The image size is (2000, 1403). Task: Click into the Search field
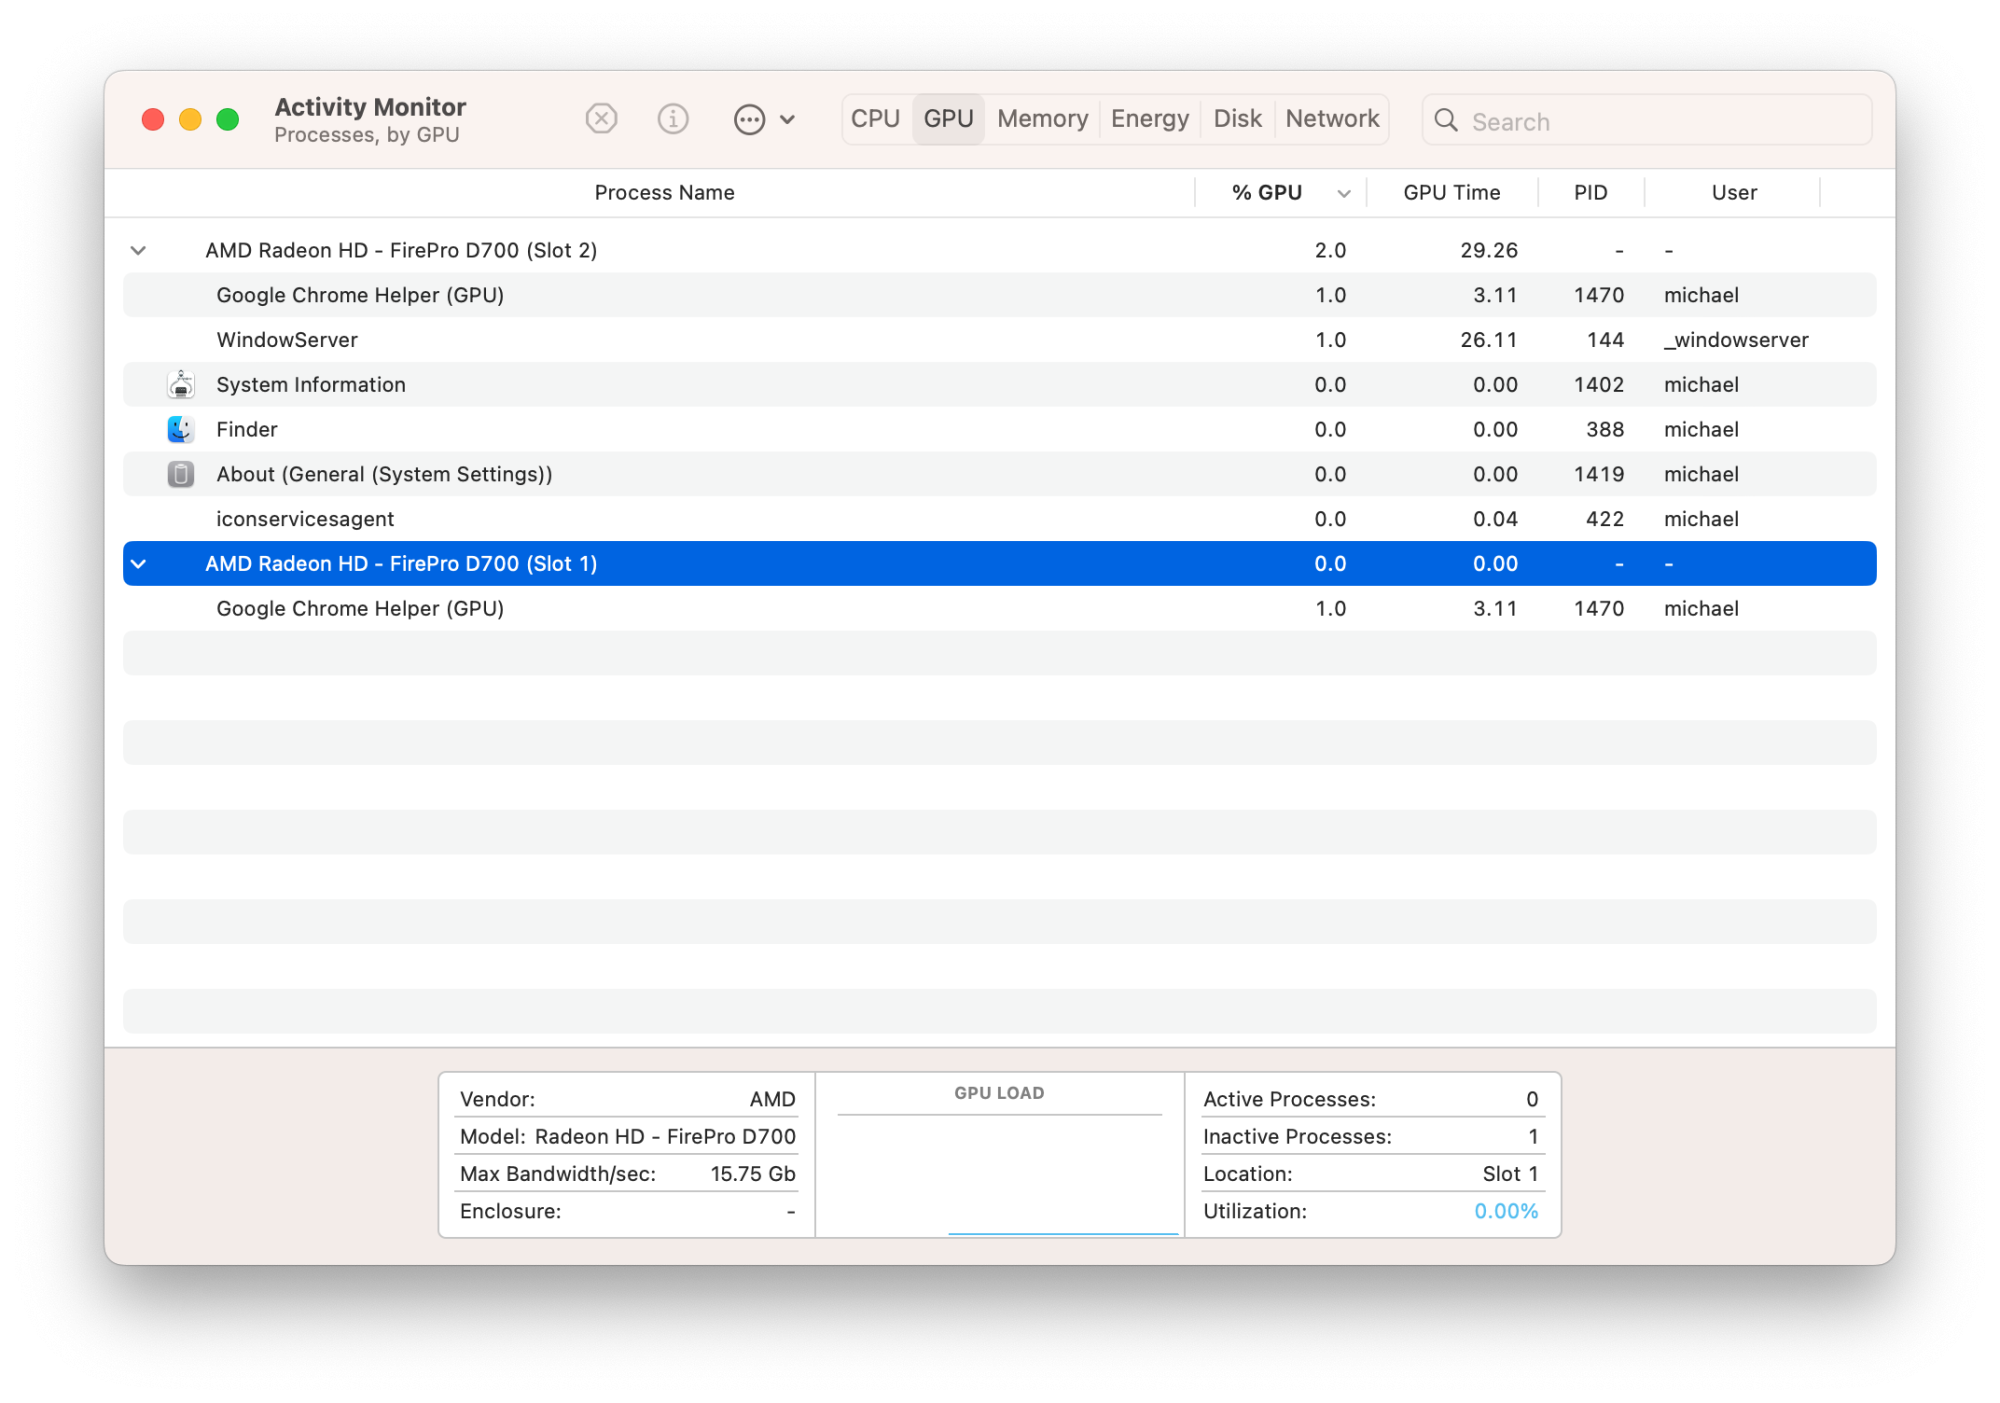1660,121
